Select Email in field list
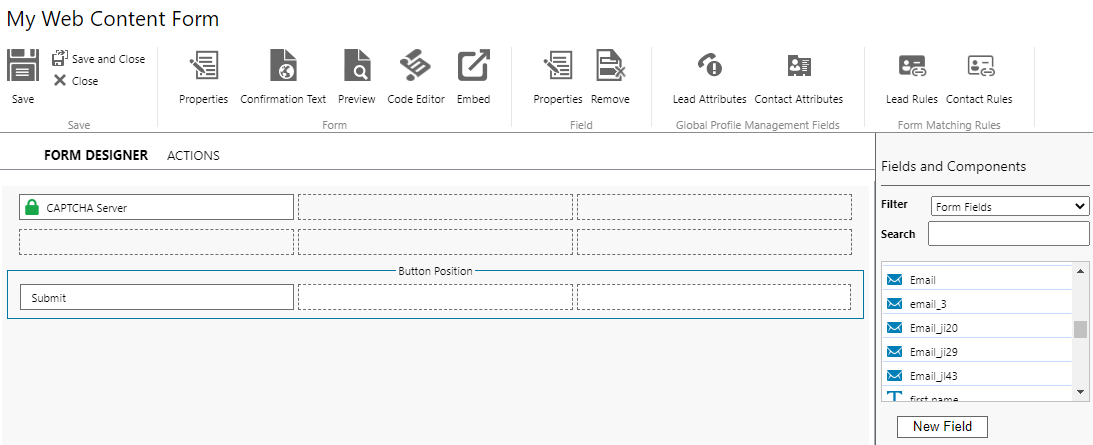1093x445 pixels. pyautogui.click(x=977, y=280)
